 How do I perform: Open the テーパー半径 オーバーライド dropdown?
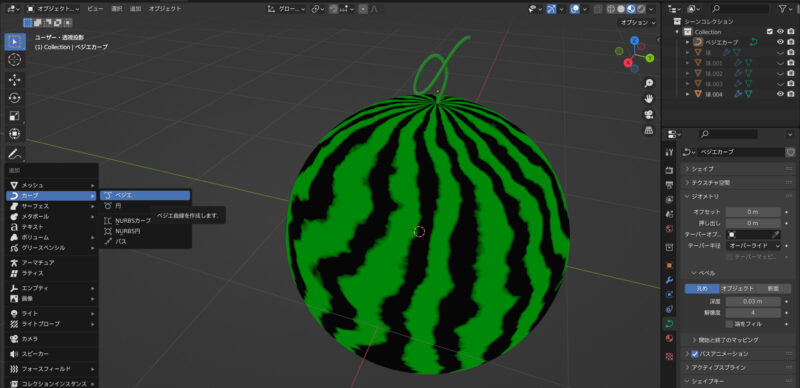click(754, 246)
